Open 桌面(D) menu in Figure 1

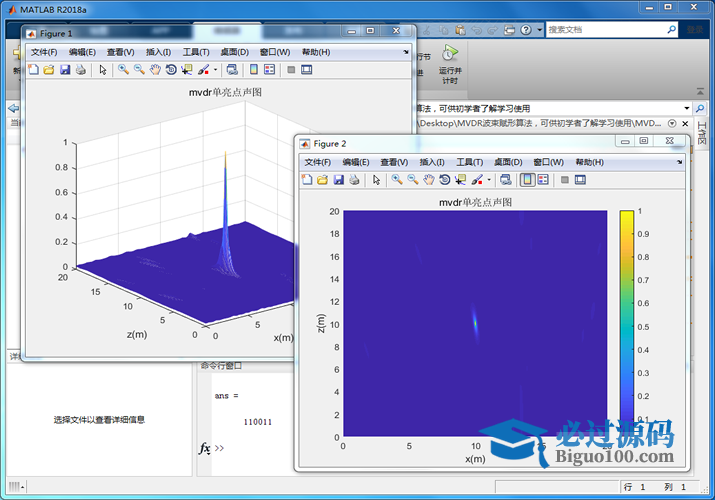click(235, 52)
